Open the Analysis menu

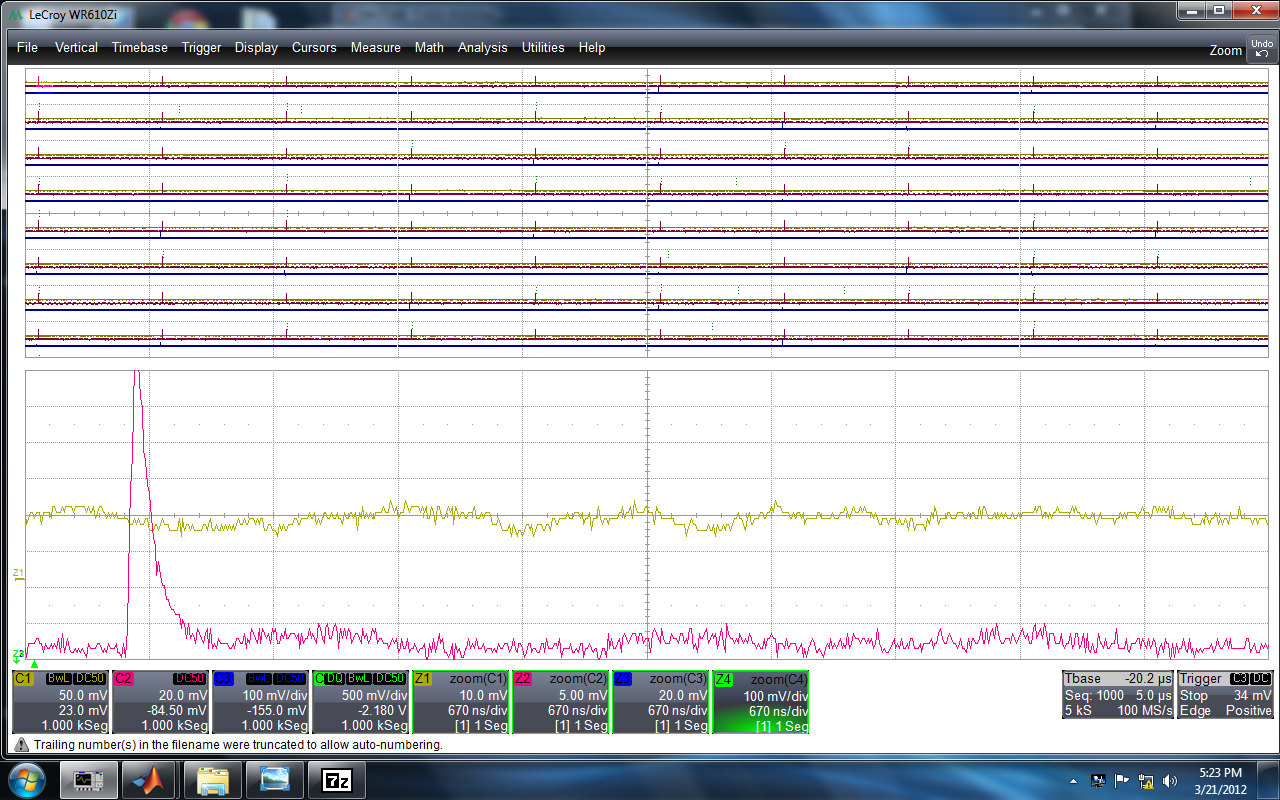click(x=482, y=48)
